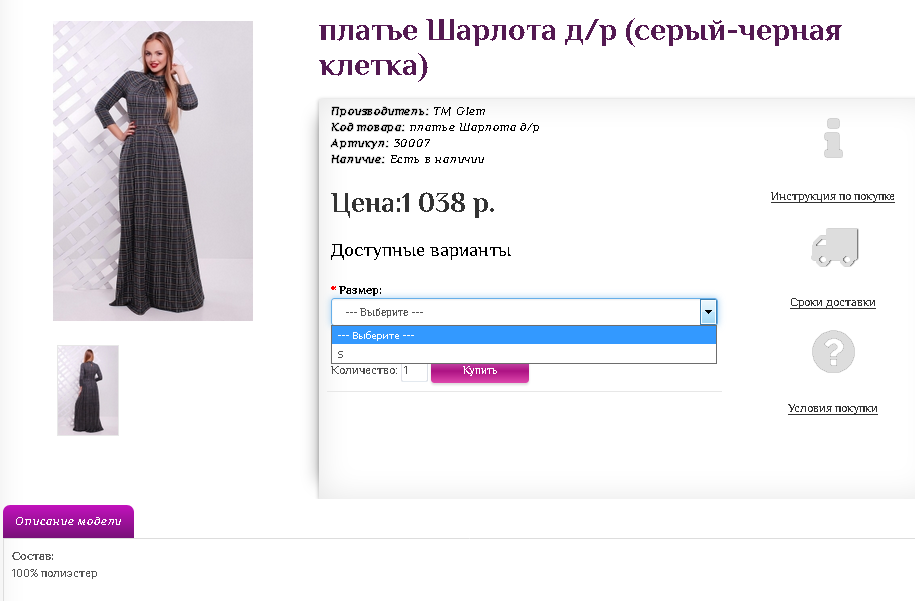The image size is (915, 601).
Task: Open the Условия покупки link
Action: pos(833,408)
